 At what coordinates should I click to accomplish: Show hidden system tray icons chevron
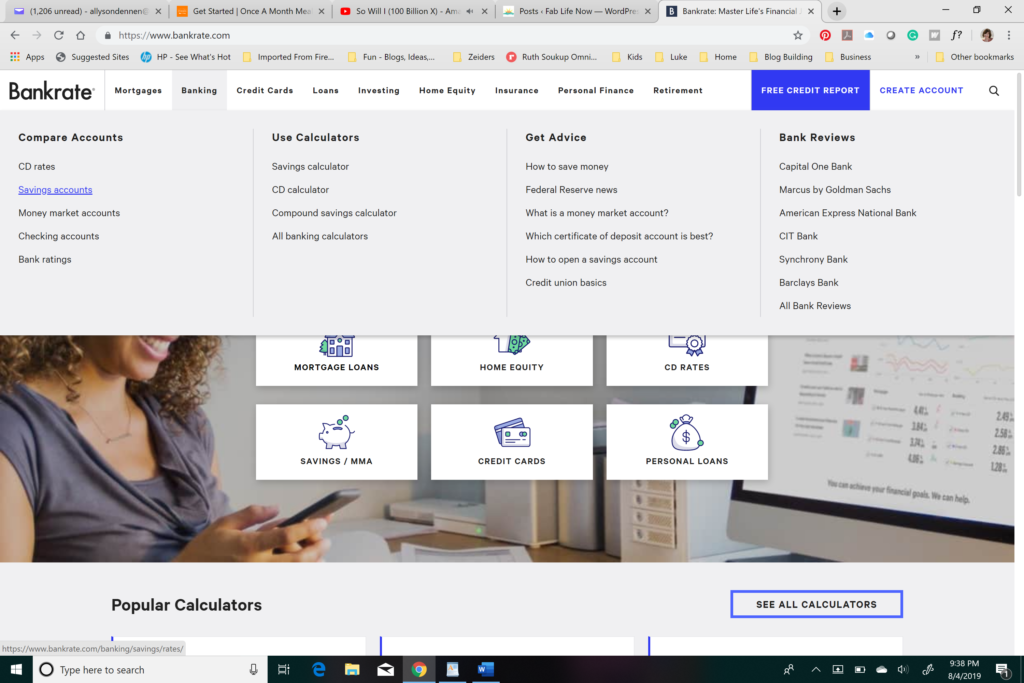pyautogui.click(x=816, y=669)
